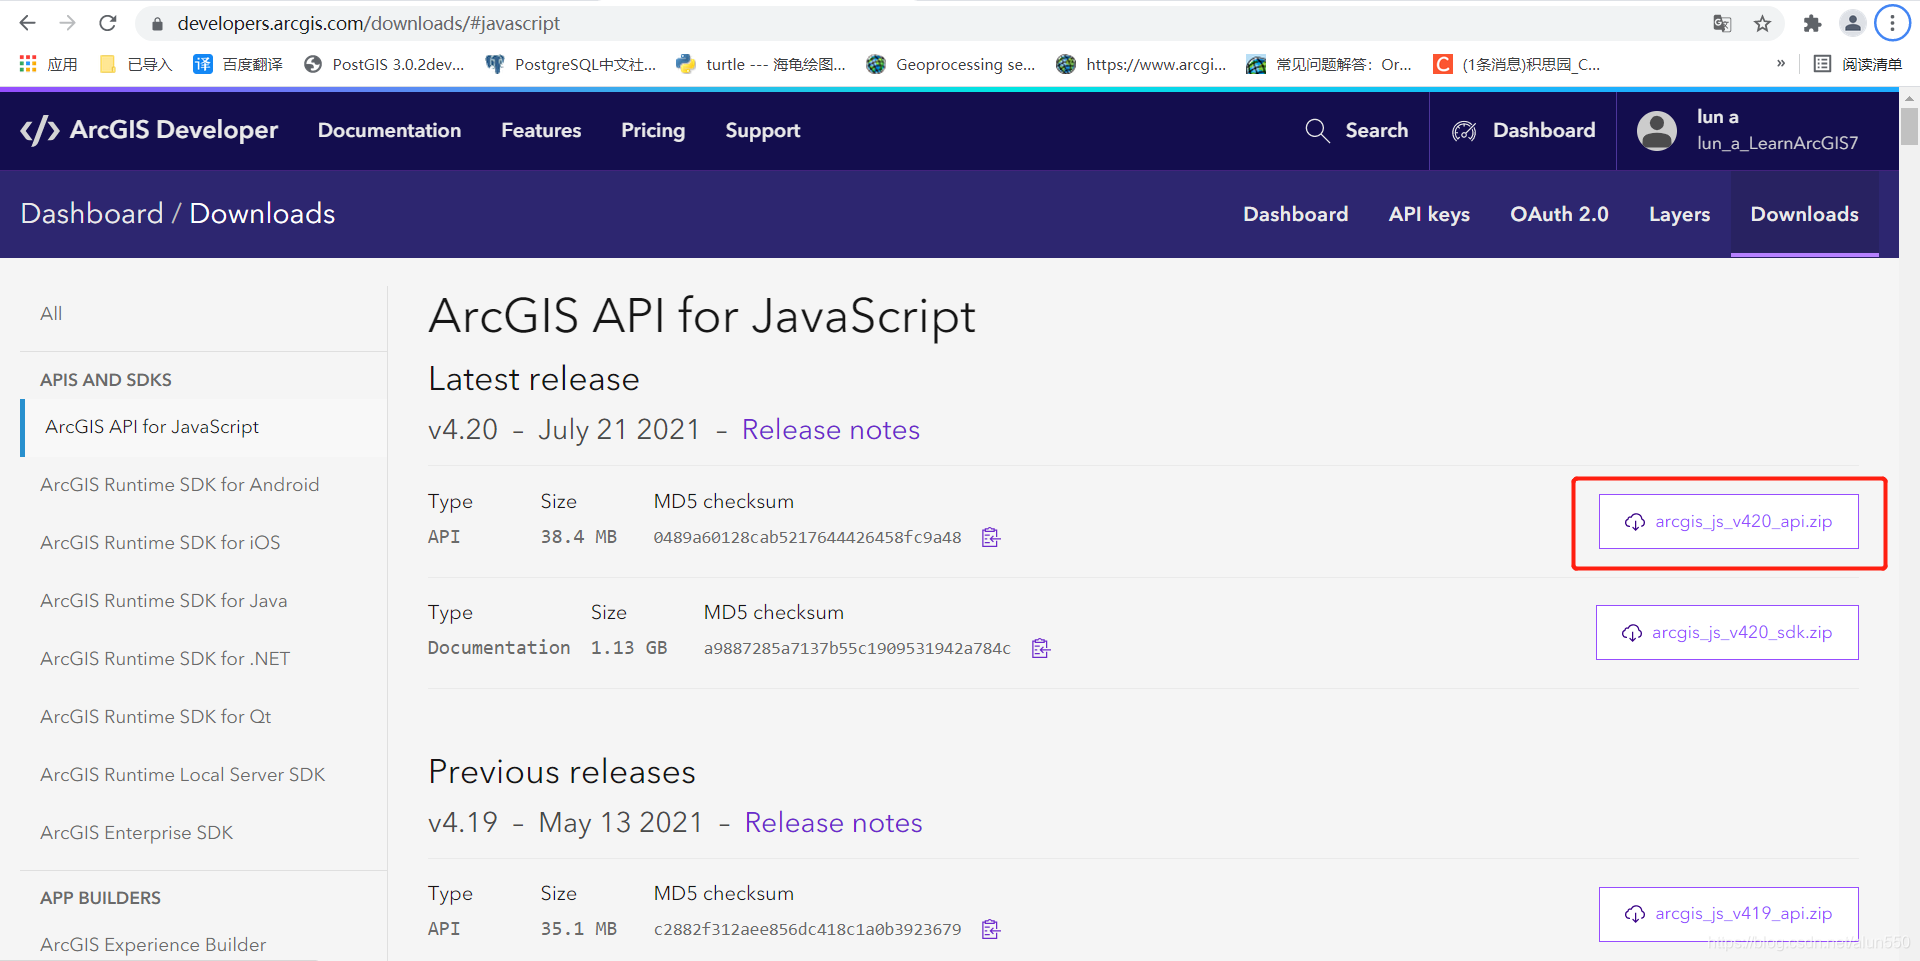Select All in the sidebar
This screenshot has height=961, width=1920.
[51, 314]
